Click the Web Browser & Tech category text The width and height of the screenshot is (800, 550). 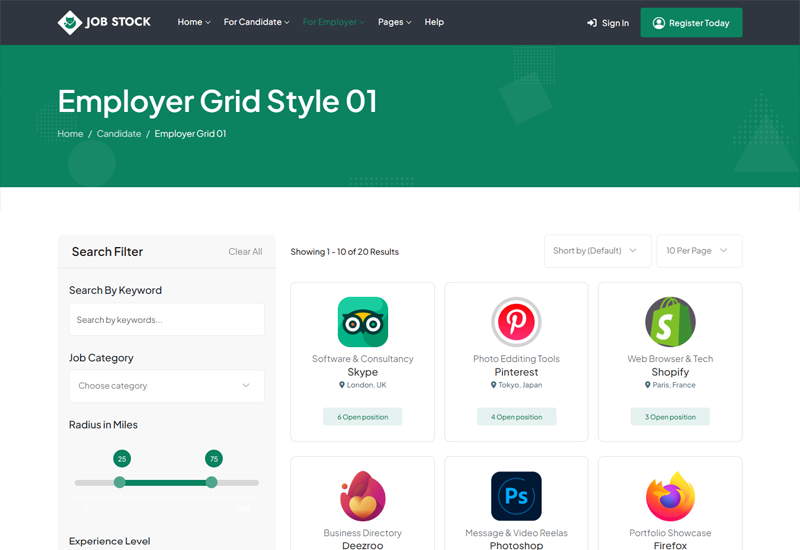tap(670, 359)
